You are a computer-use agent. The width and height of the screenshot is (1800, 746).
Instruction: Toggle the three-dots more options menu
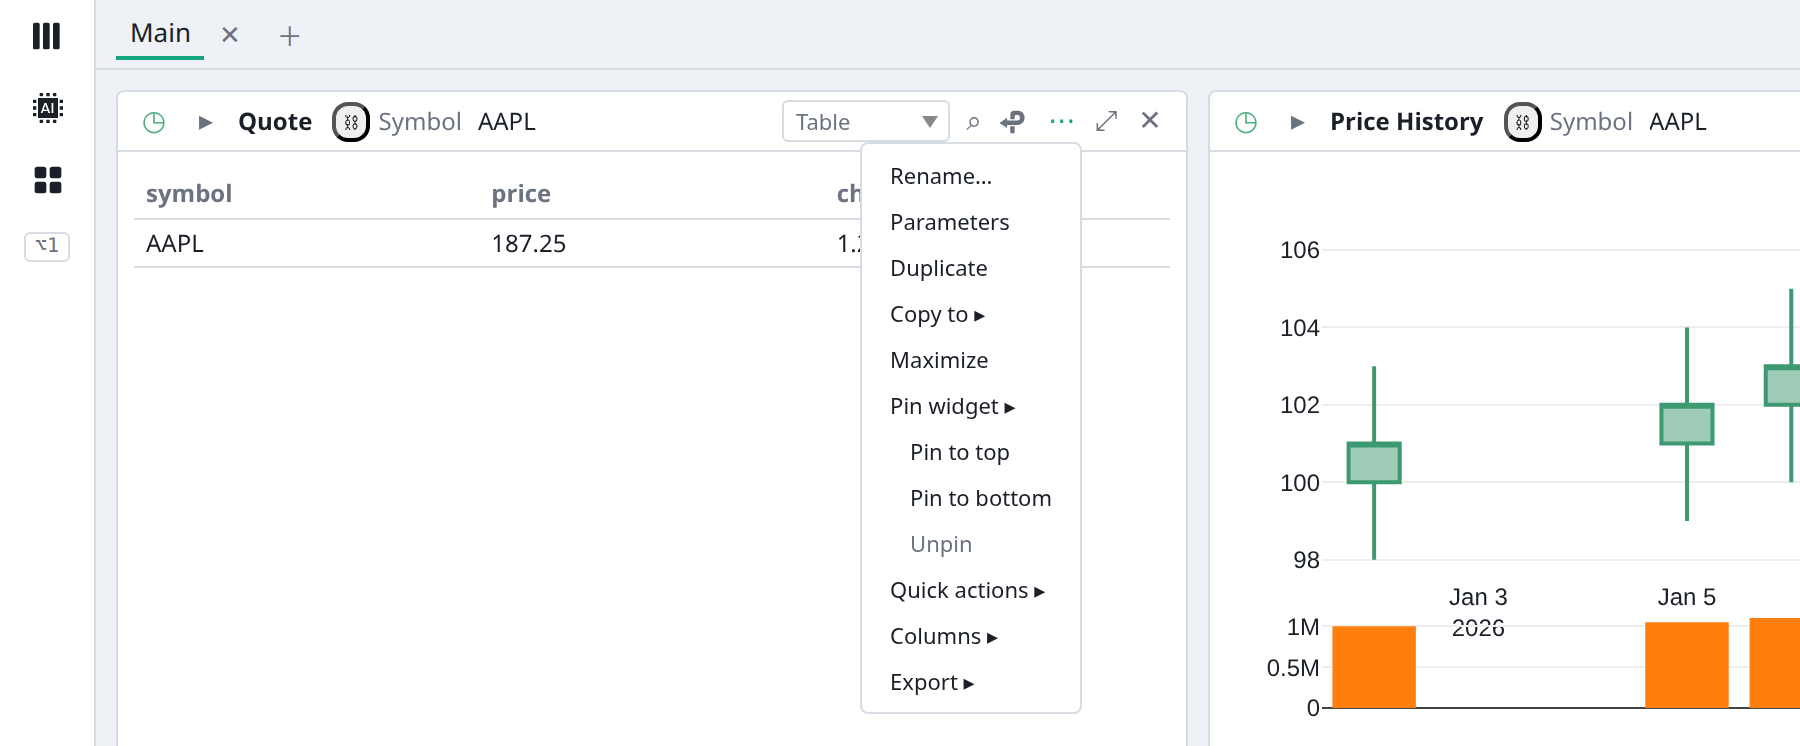1061,121
